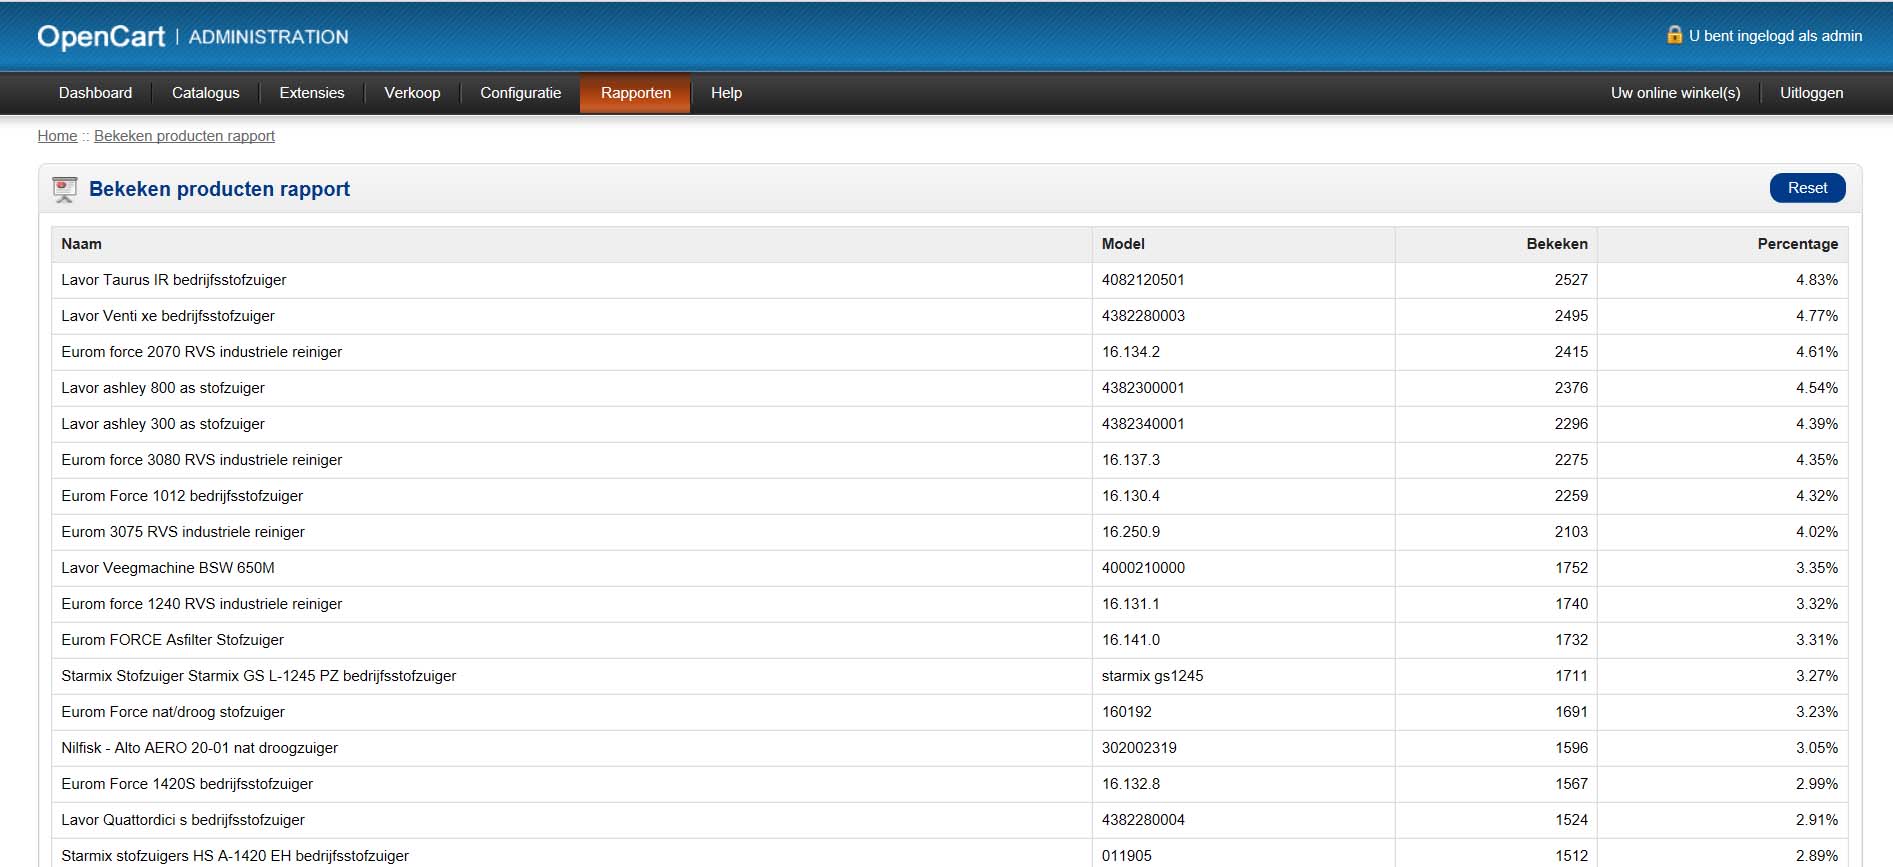
Task: Click model value 16.137.3
Action: pos(1131,460)
